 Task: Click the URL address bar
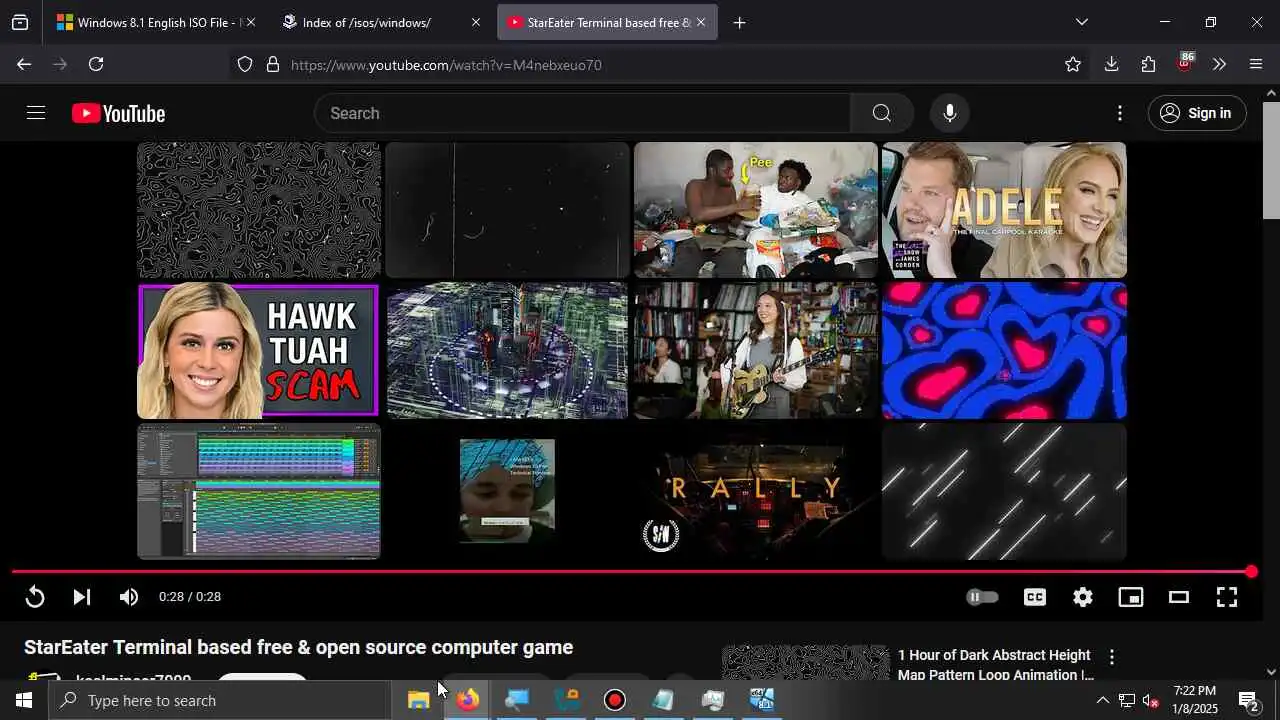click(x=660, y=65)
